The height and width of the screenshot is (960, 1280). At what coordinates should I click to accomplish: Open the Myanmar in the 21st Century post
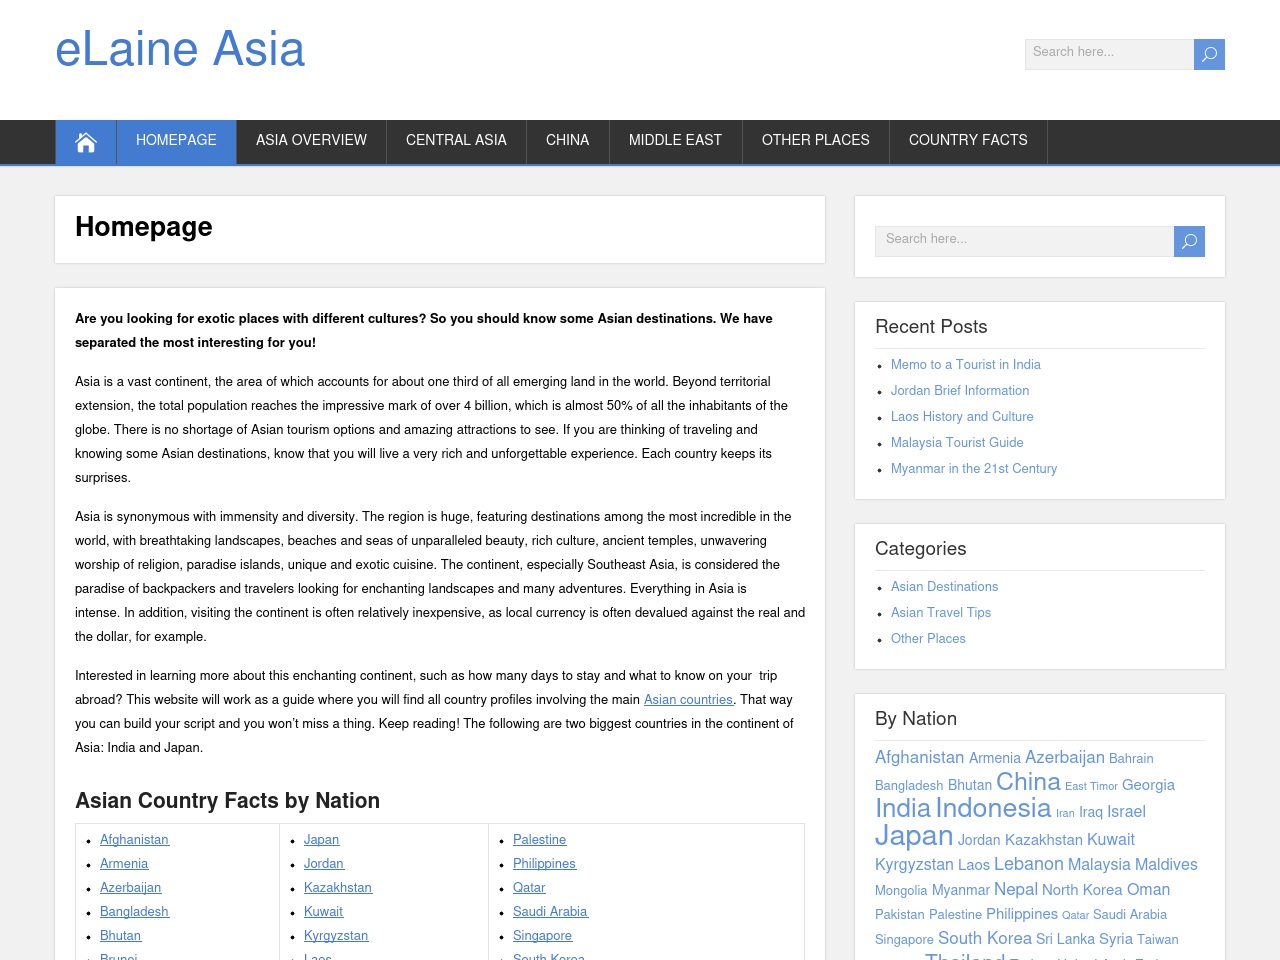coord(973,469)
